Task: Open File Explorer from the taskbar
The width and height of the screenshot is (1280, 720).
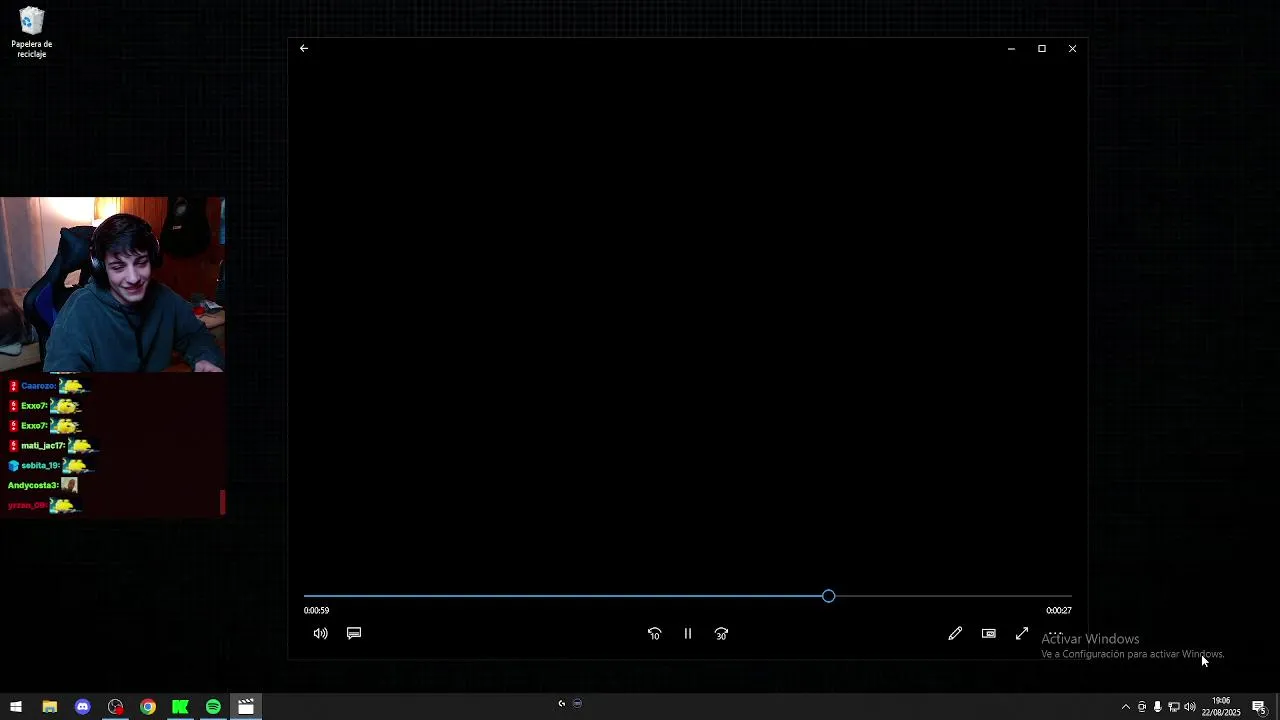Action: click(x=49, y=707)
